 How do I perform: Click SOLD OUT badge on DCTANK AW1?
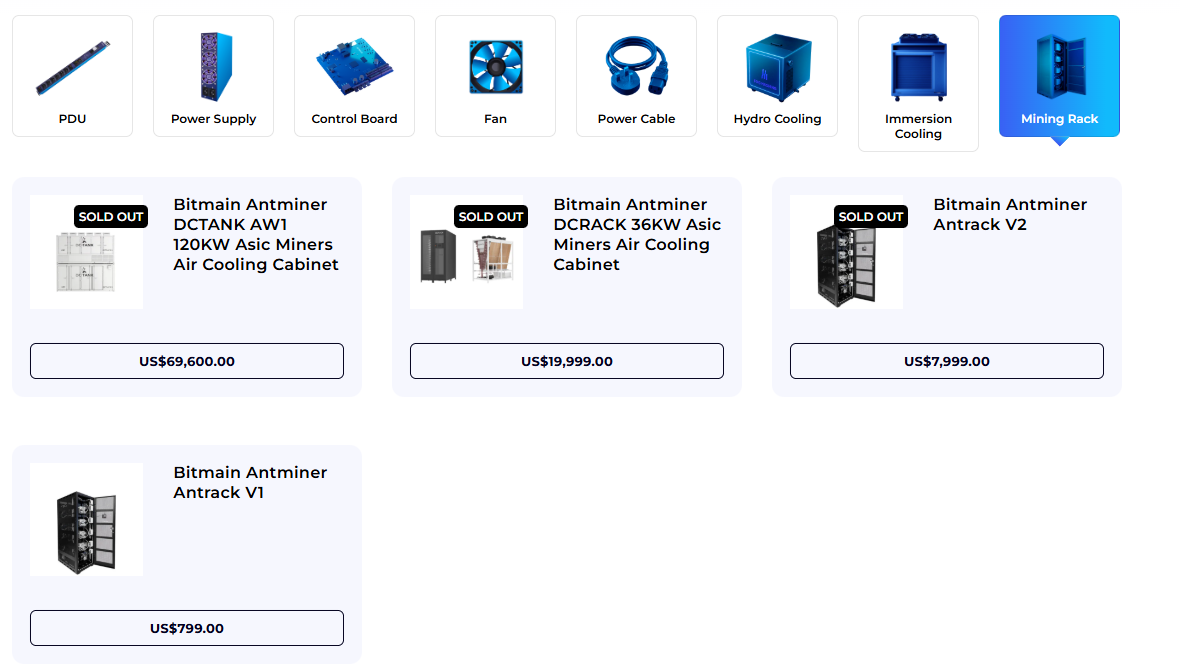(111, 217)
